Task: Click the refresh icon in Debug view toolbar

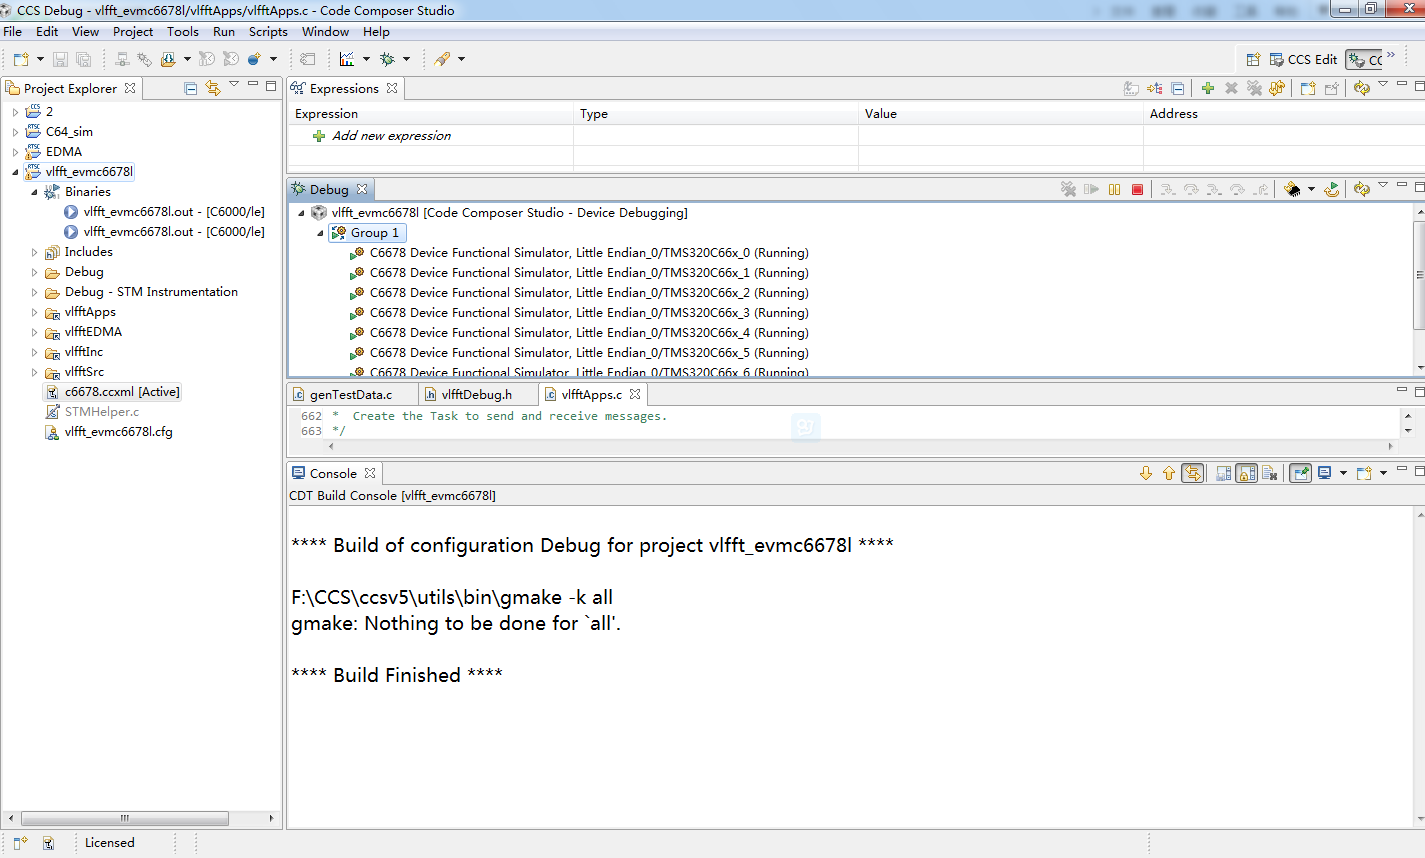Action: click(1361, 189)
